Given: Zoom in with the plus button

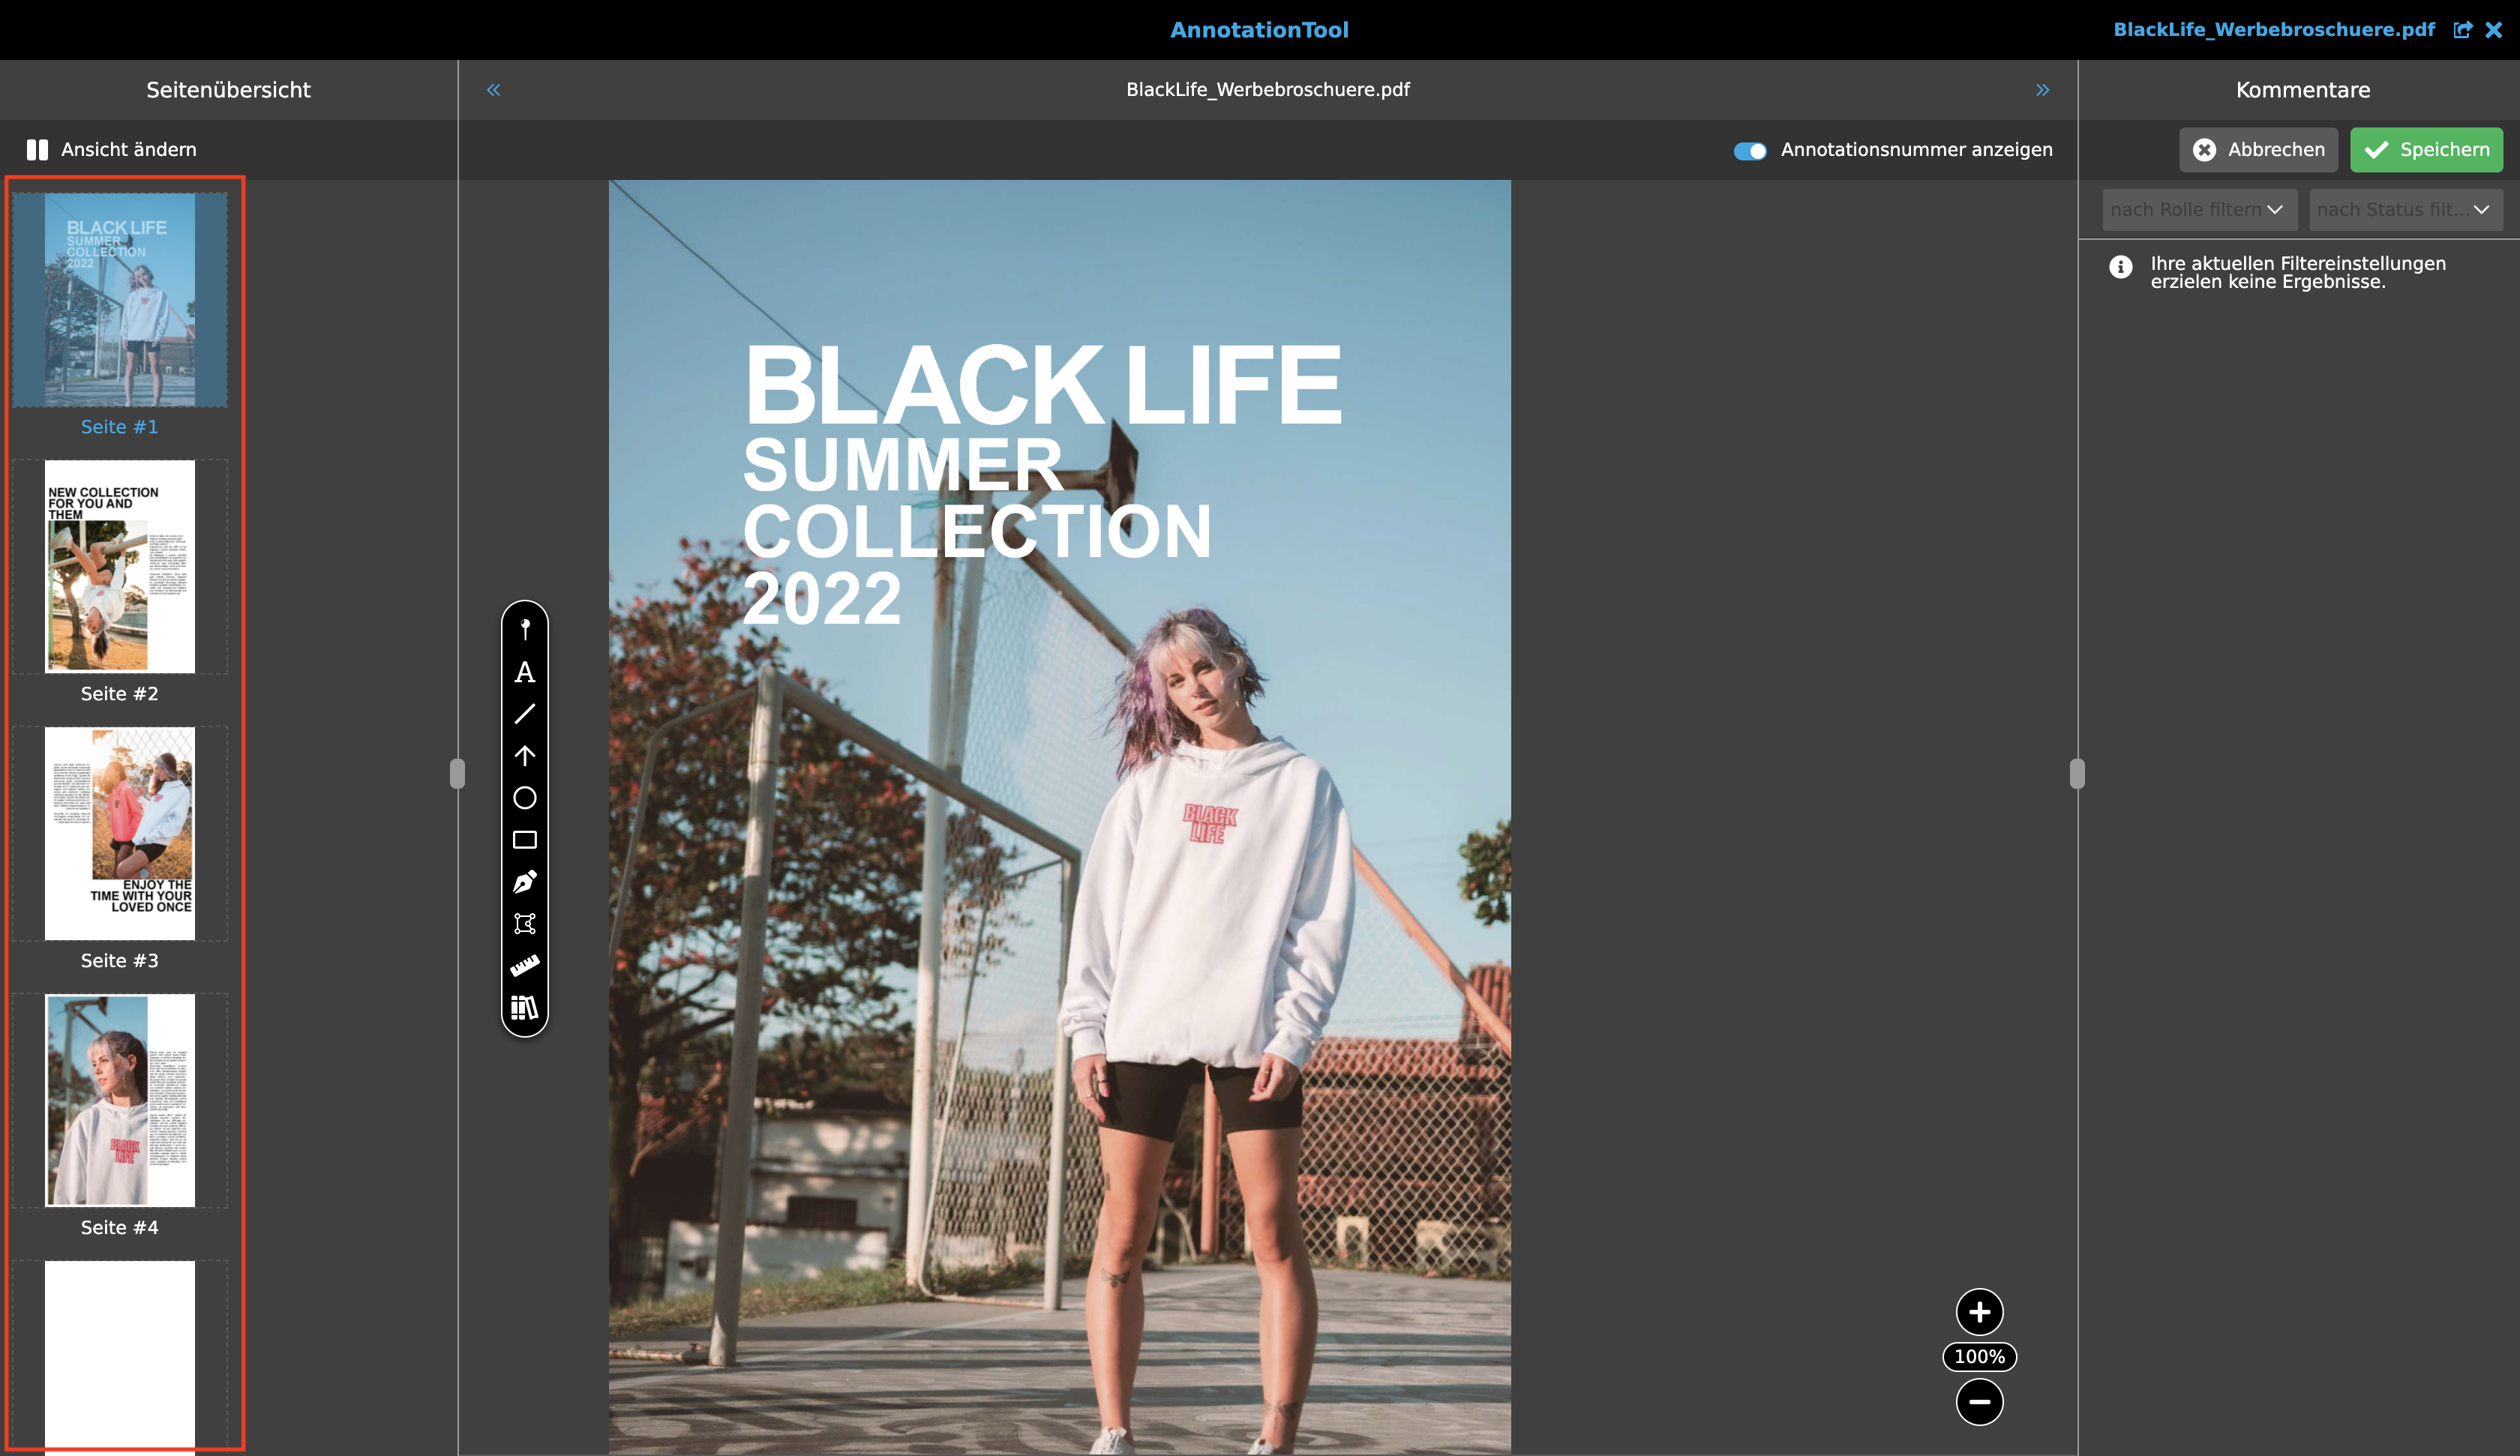Looking at the screenshot, I should click(1979, 1312).
